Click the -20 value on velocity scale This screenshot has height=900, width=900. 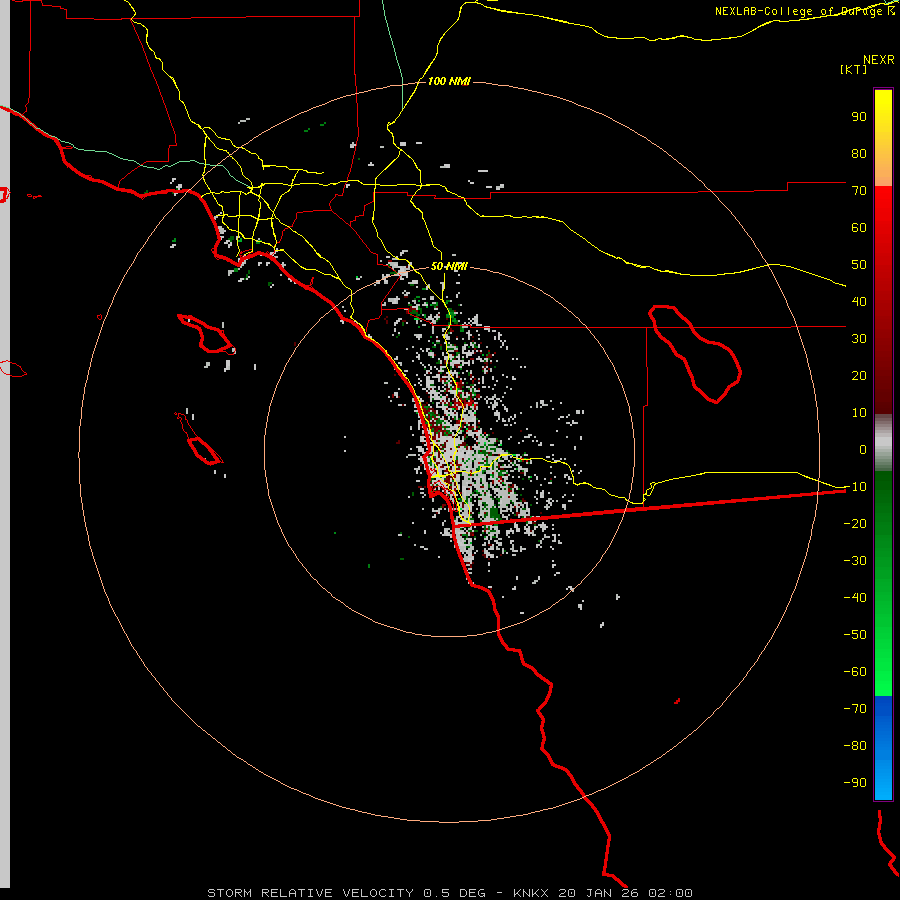(855, 523)
